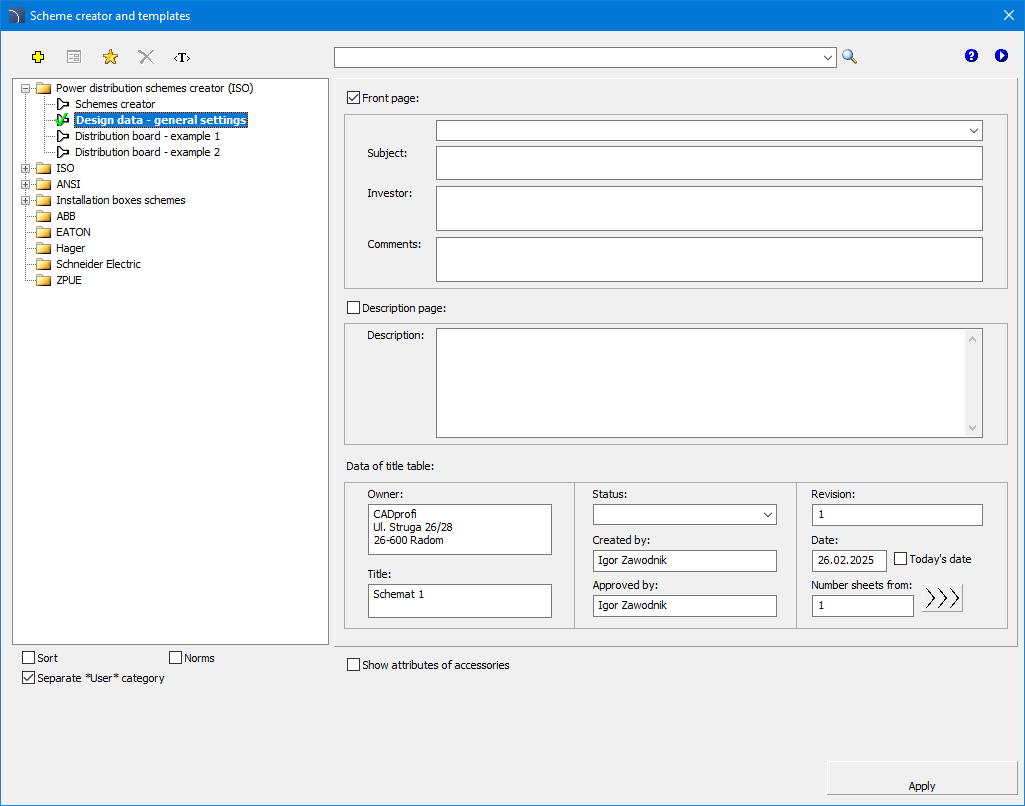Enable the Description page checkbox

353,308
